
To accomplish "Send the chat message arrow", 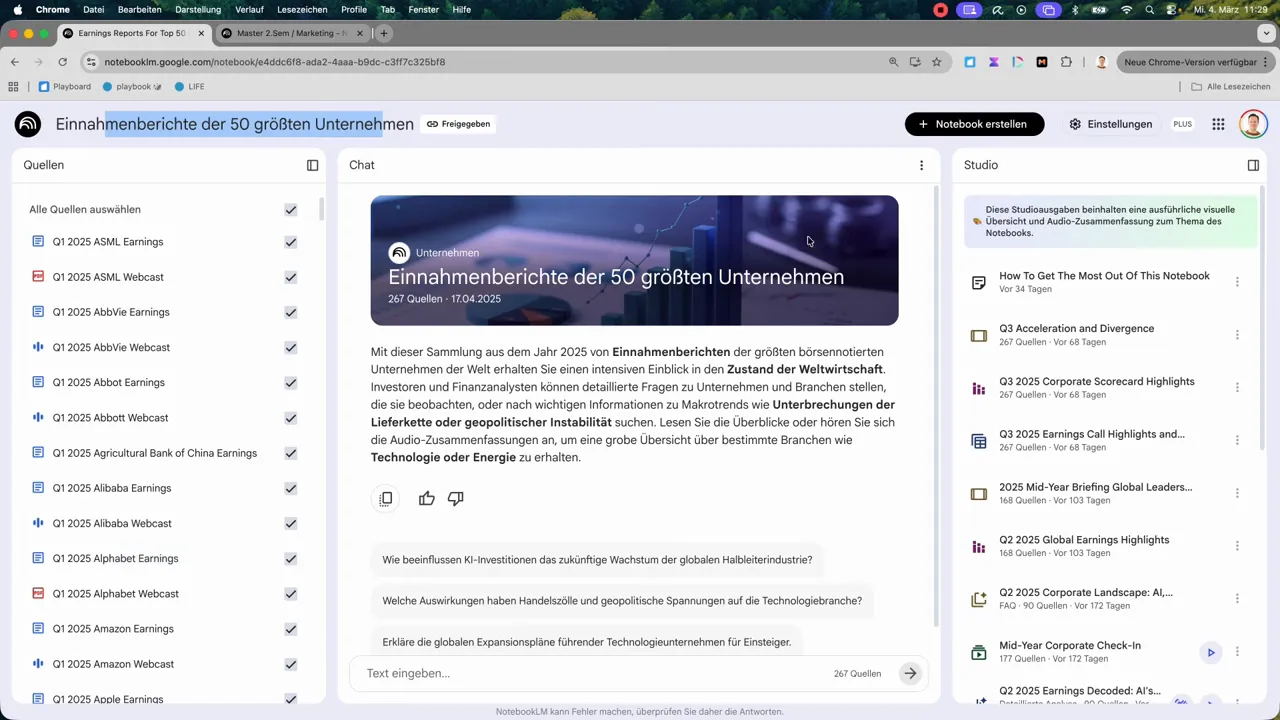I will pyautogui.click(x=910, y=673).
